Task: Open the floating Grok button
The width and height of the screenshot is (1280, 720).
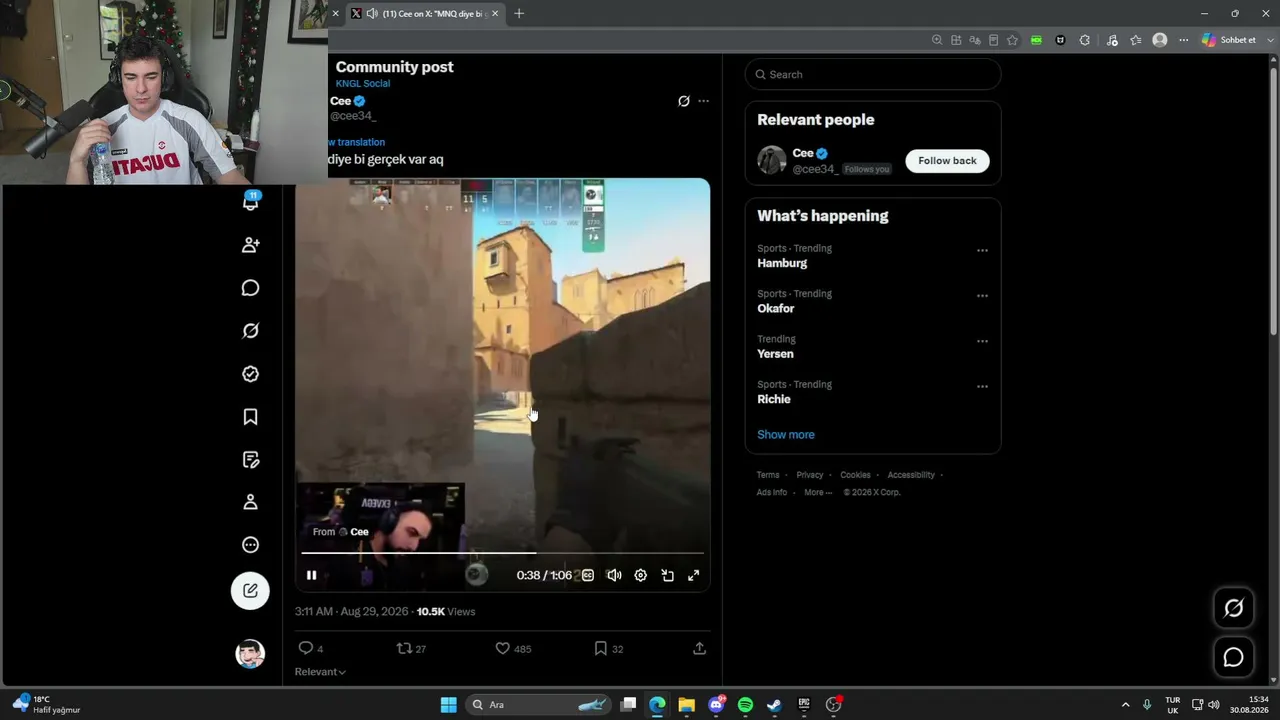Action: 1234,608
